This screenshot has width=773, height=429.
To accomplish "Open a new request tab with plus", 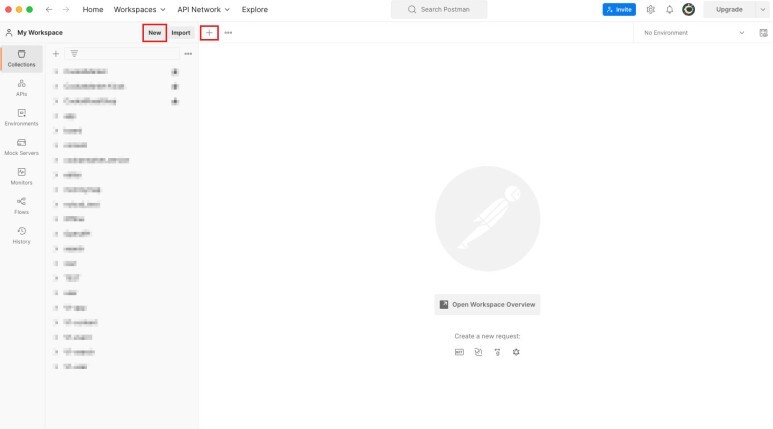I will pyautogui.click(x=209, y=33).
